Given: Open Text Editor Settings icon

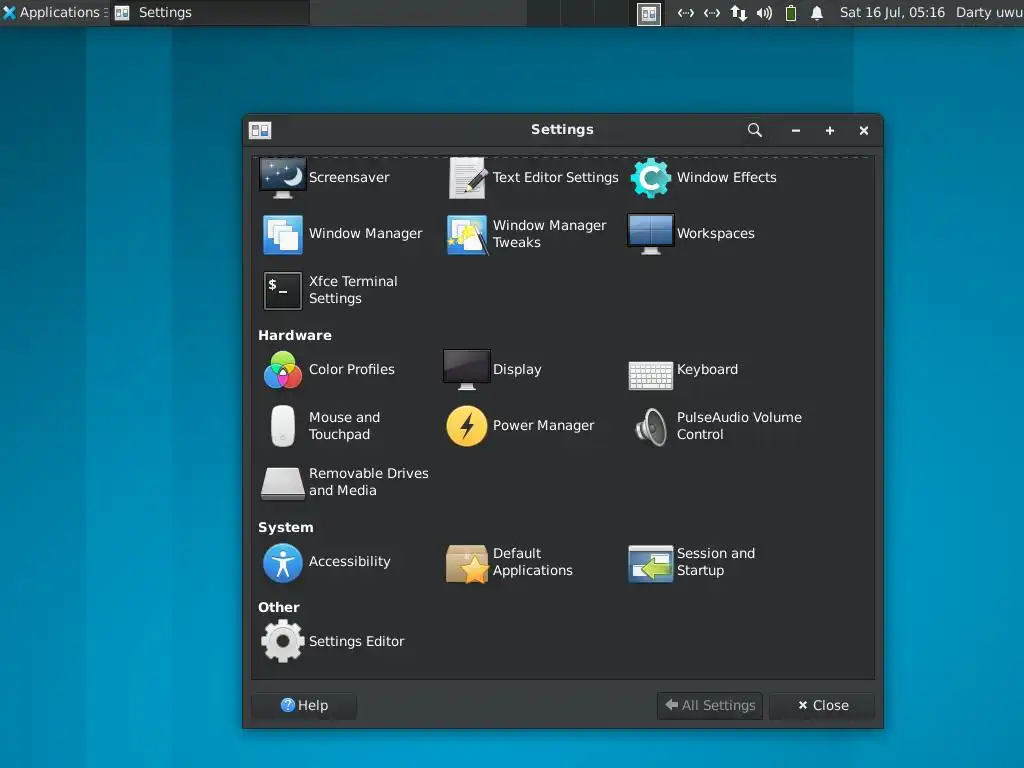Looking at the screenshot, I should (467, 178).
